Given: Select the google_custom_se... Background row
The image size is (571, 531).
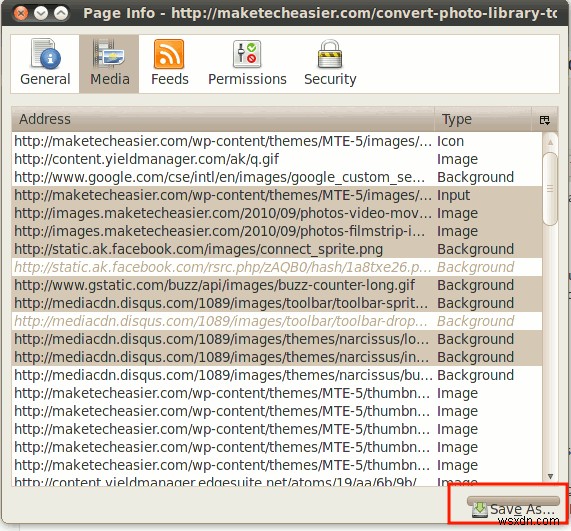Looking at the screenshot, I should point(277,177).
